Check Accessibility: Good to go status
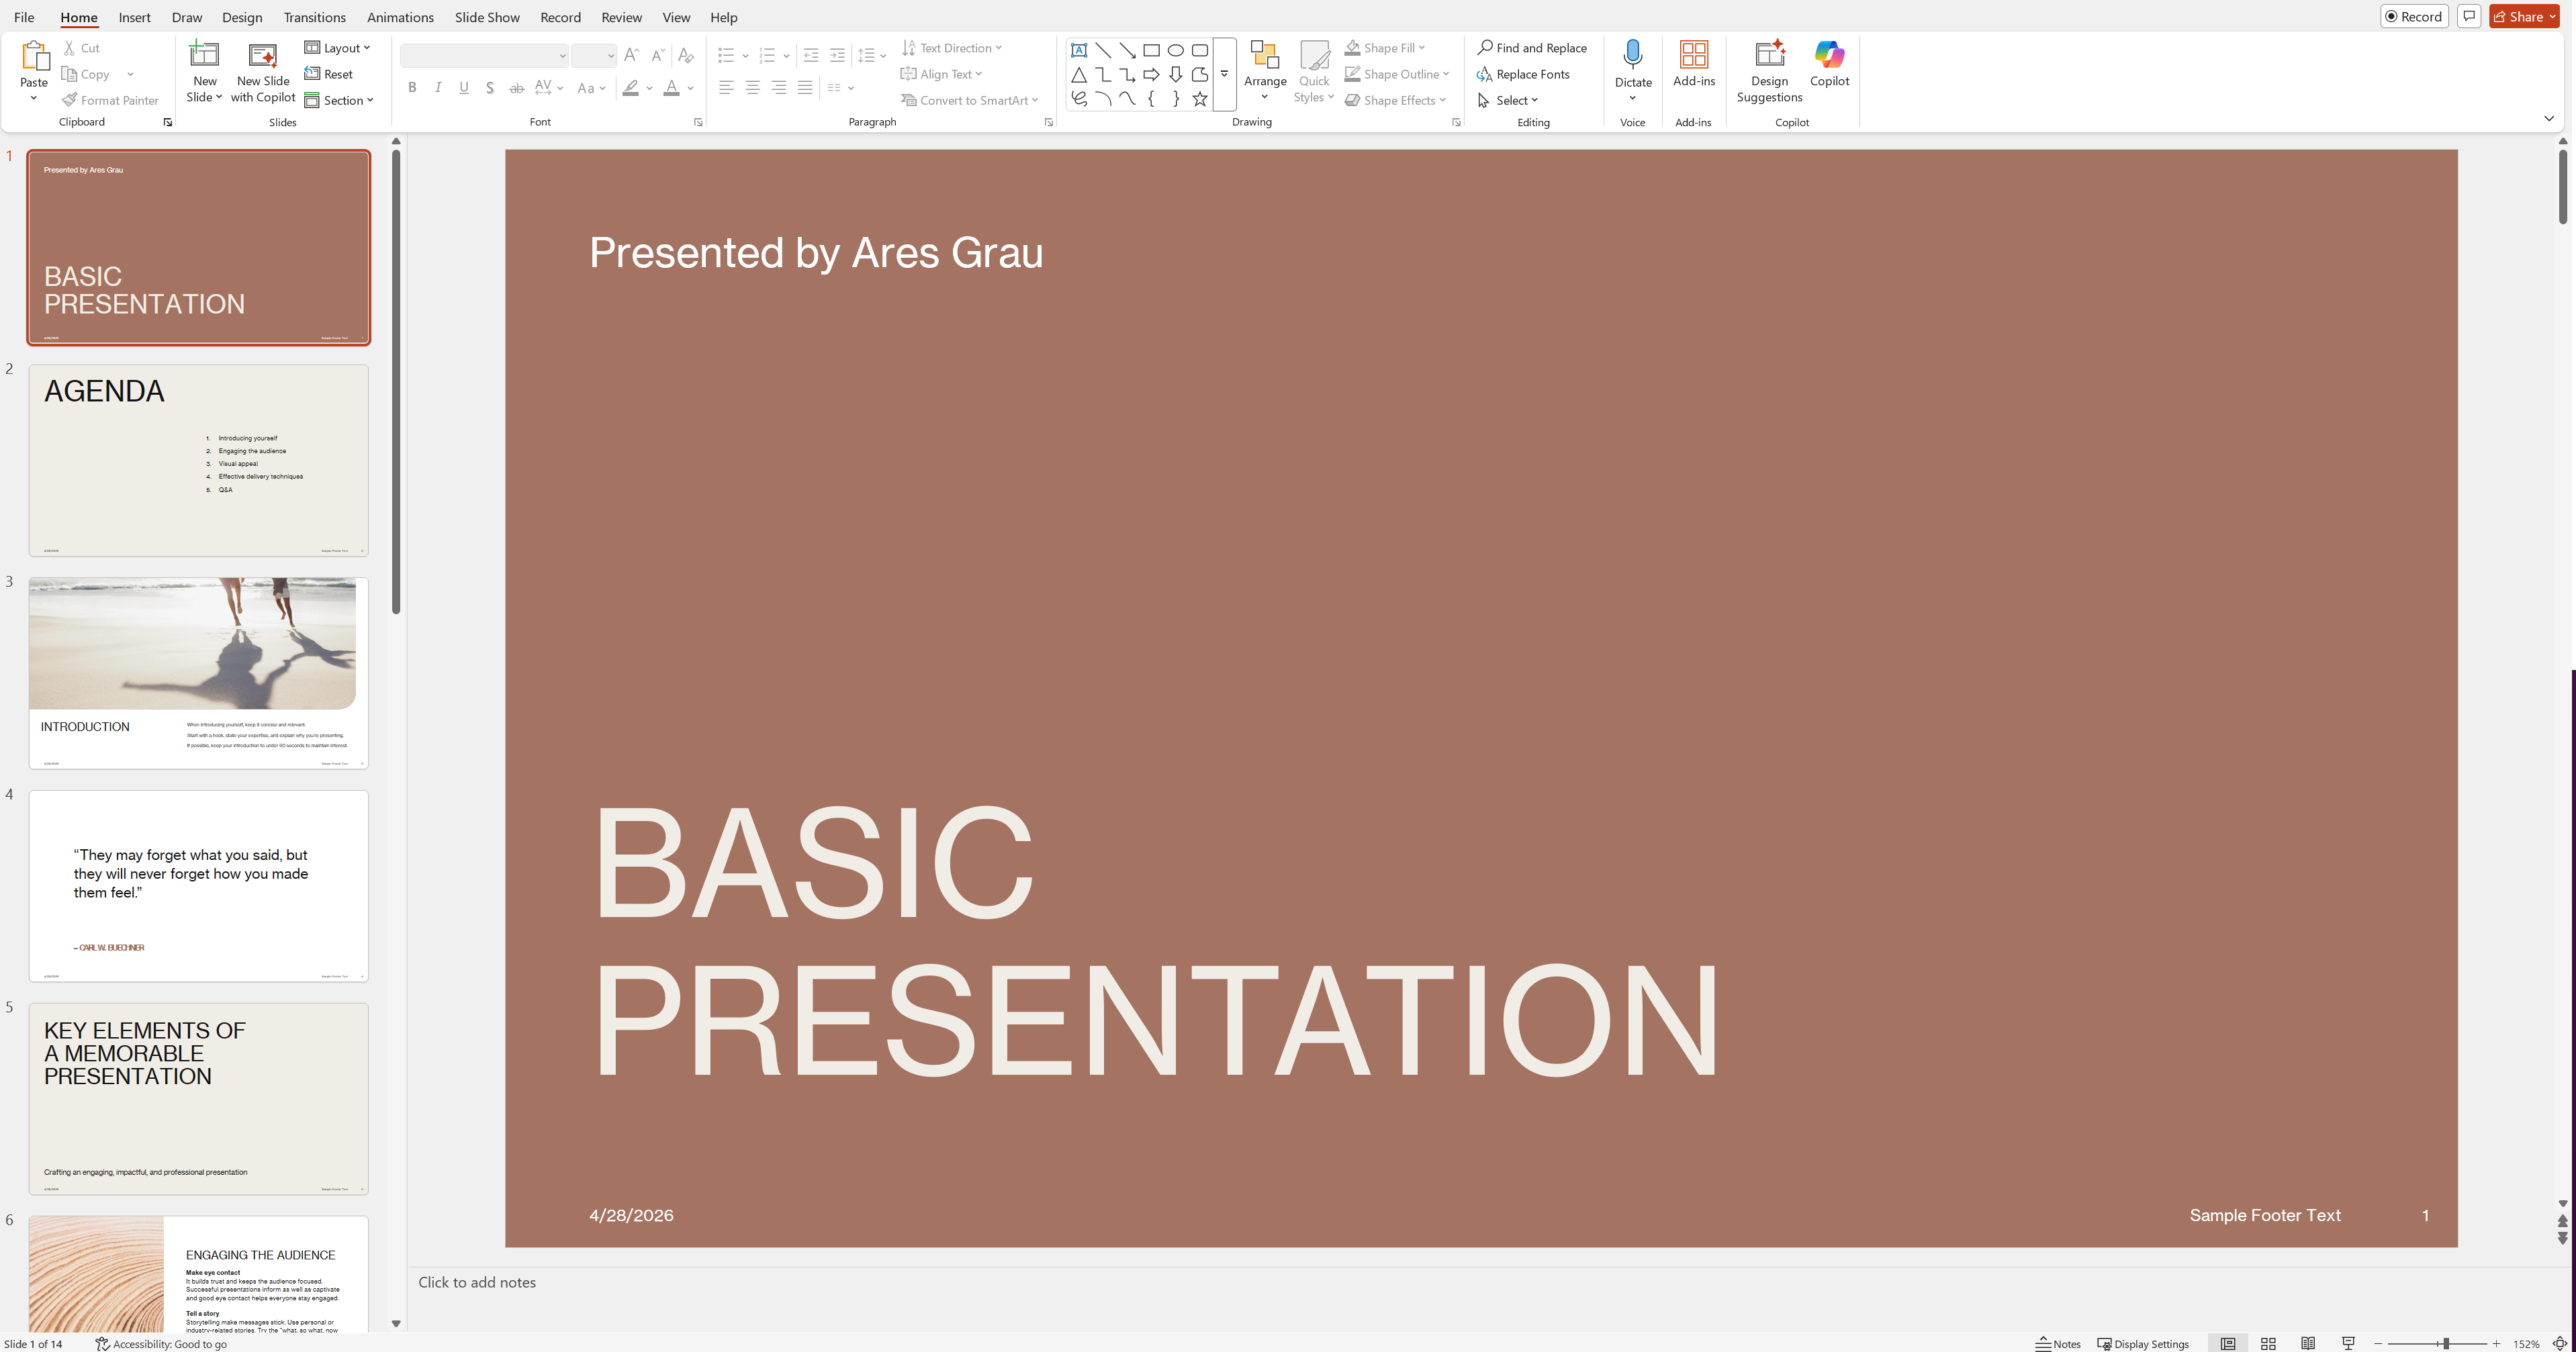Image resolution: width=2576 pixels, height=1352 pixels. [x=161, y=1344]
